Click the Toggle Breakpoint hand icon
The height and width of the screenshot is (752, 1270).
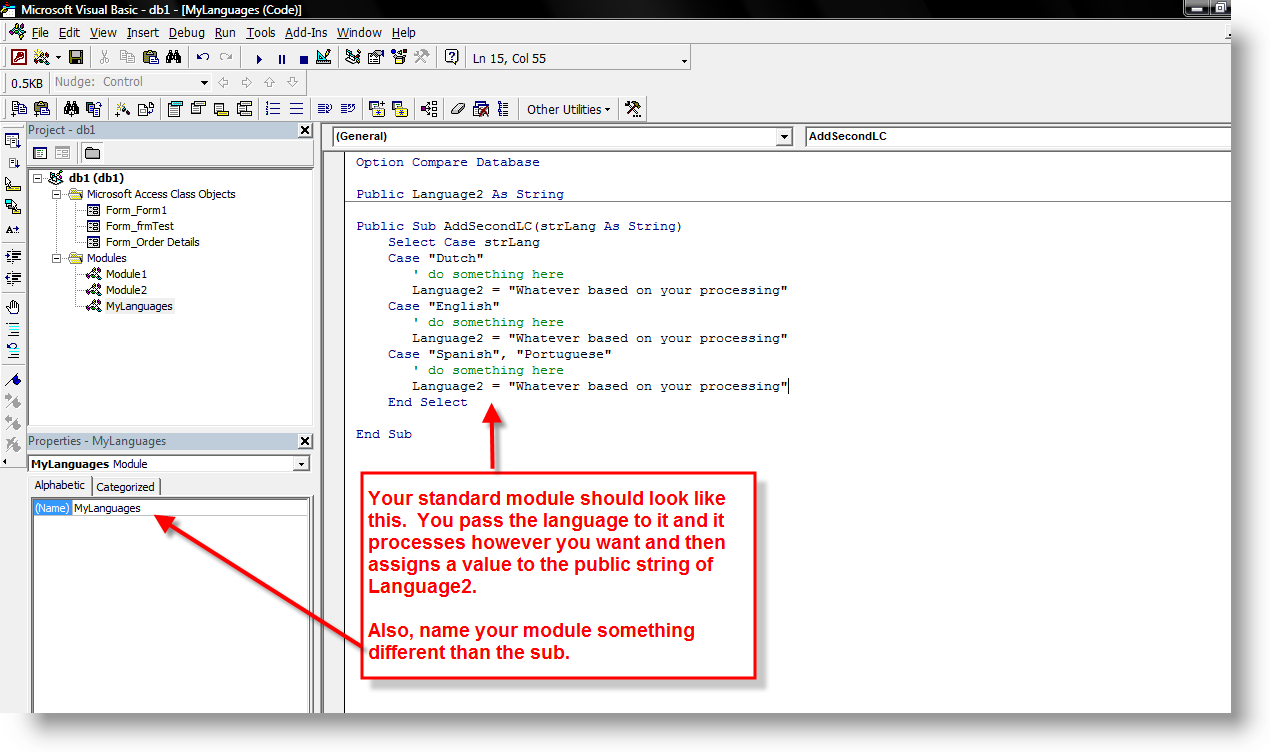click(x=13, y=306)
